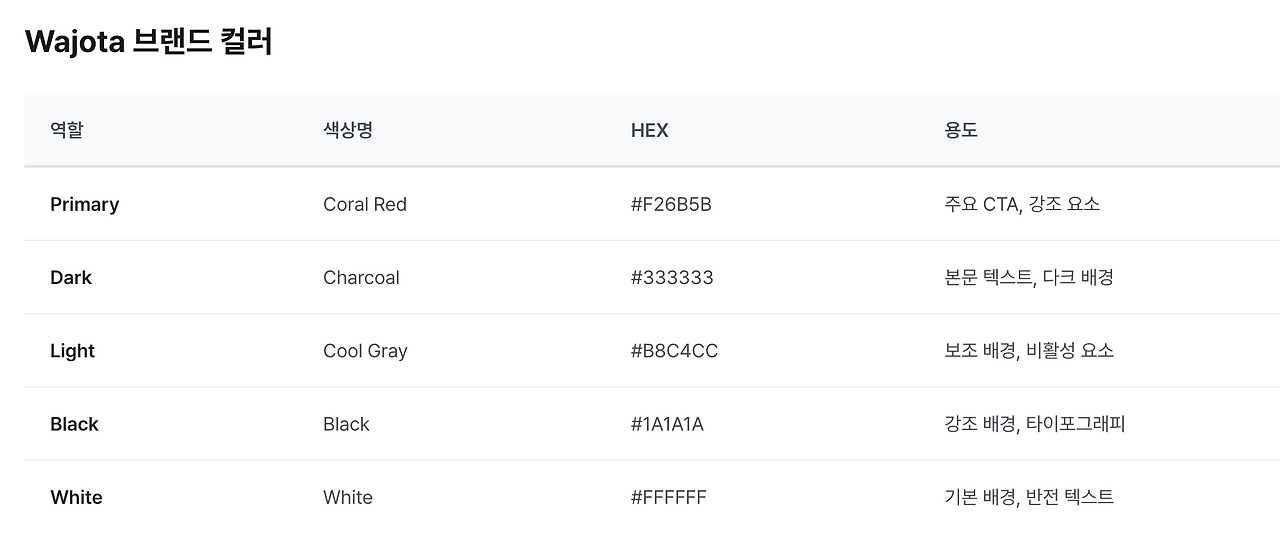This screenshot has width=1280, height=545.
Task: Select the '용도' column header
Action: [x=961, y=130]
